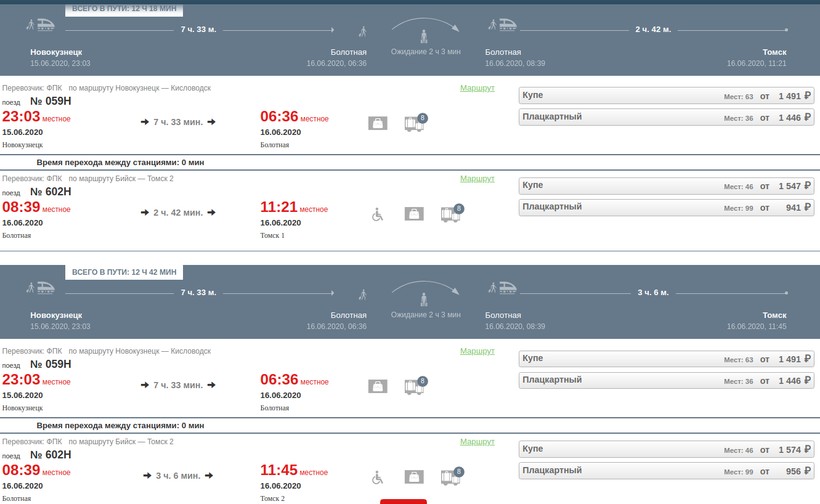Click train number 602Н departing to Томск 1
Screen dimensions: 820x504
51,191
